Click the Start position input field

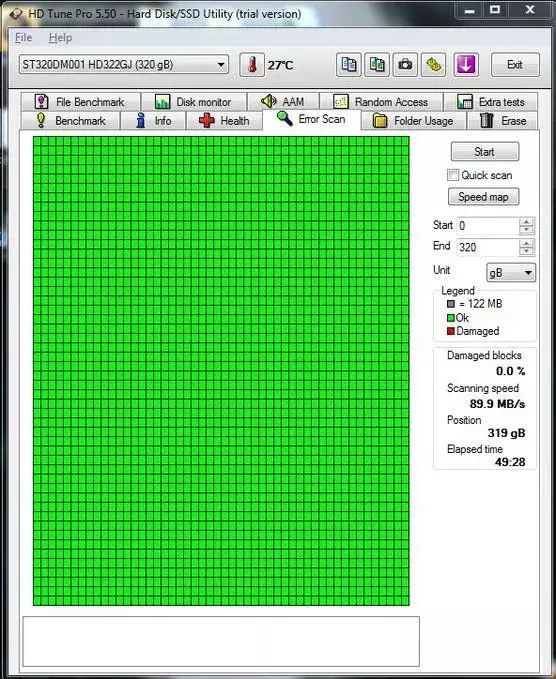coord(488,226)
